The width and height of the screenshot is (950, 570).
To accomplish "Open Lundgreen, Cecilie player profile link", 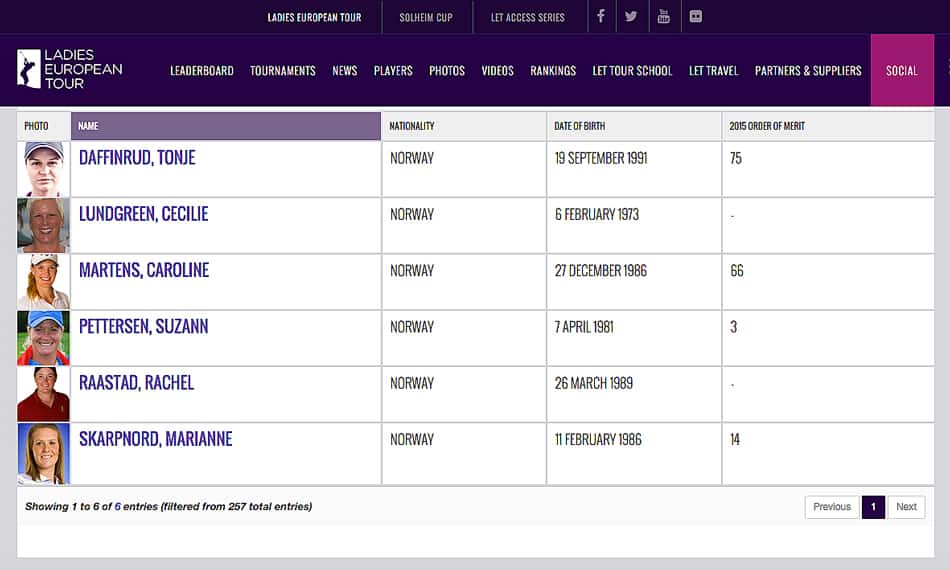I will coord(144,214).
